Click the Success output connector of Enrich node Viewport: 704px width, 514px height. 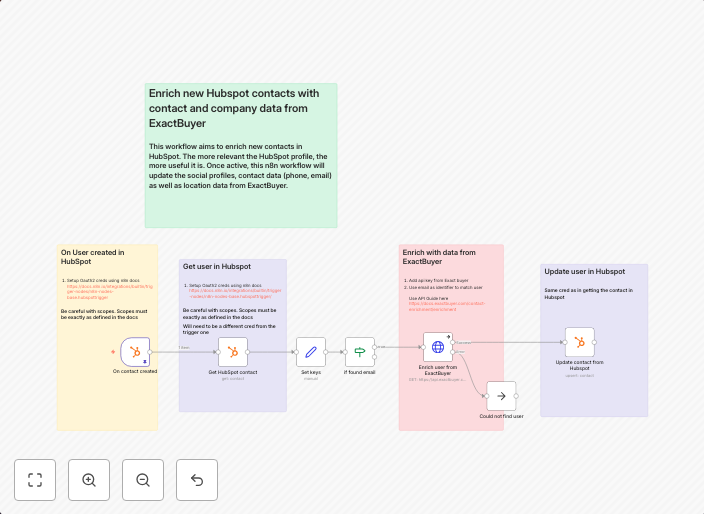453,342
